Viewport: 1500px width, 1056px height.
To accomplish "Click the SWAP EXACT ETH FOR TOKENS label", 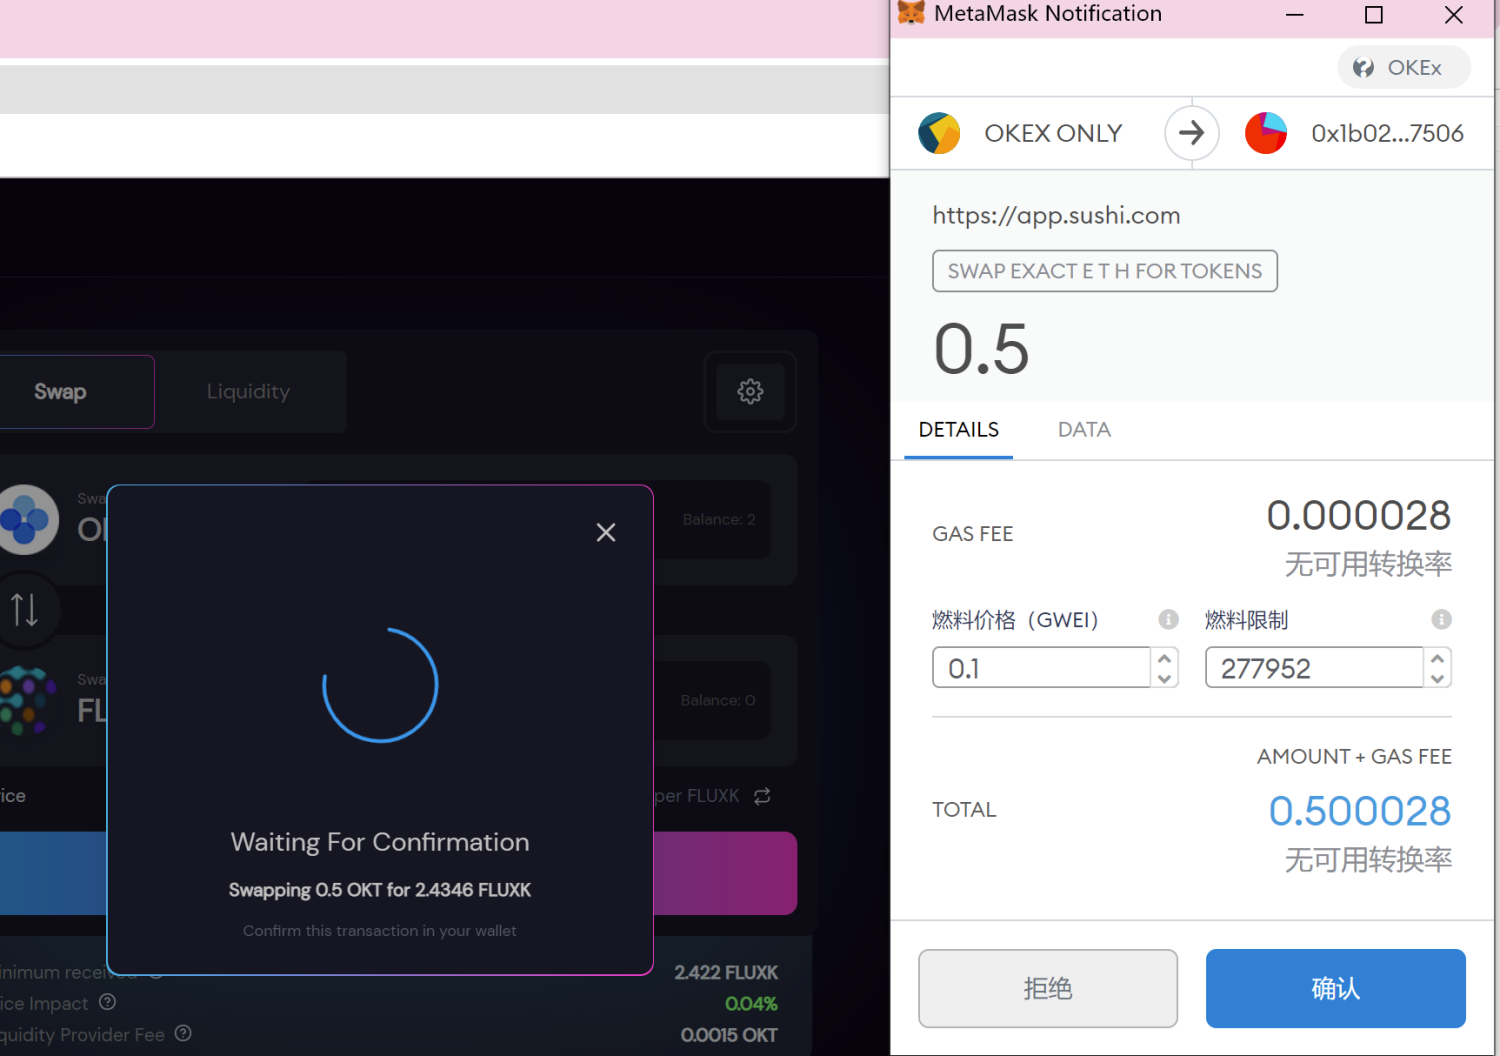I will point(1105,271).
